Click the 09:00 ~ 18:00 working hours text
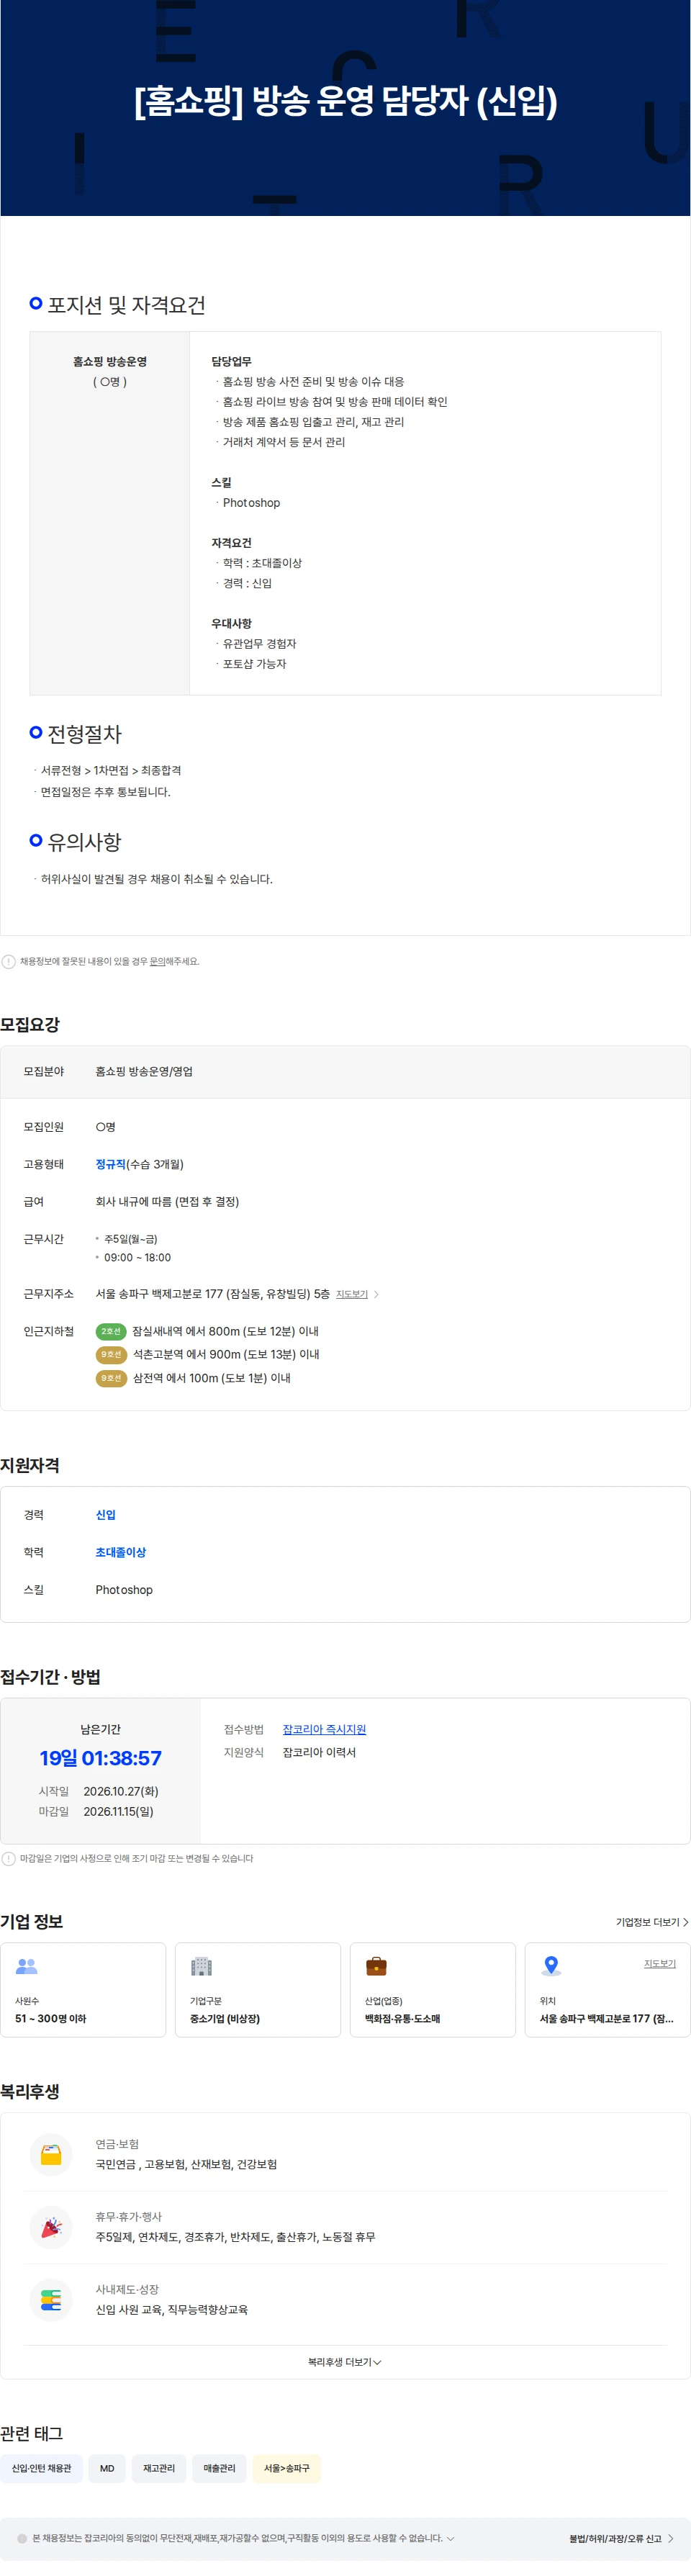This screenshot has width=691, height=2576. tap(137, 1257)
